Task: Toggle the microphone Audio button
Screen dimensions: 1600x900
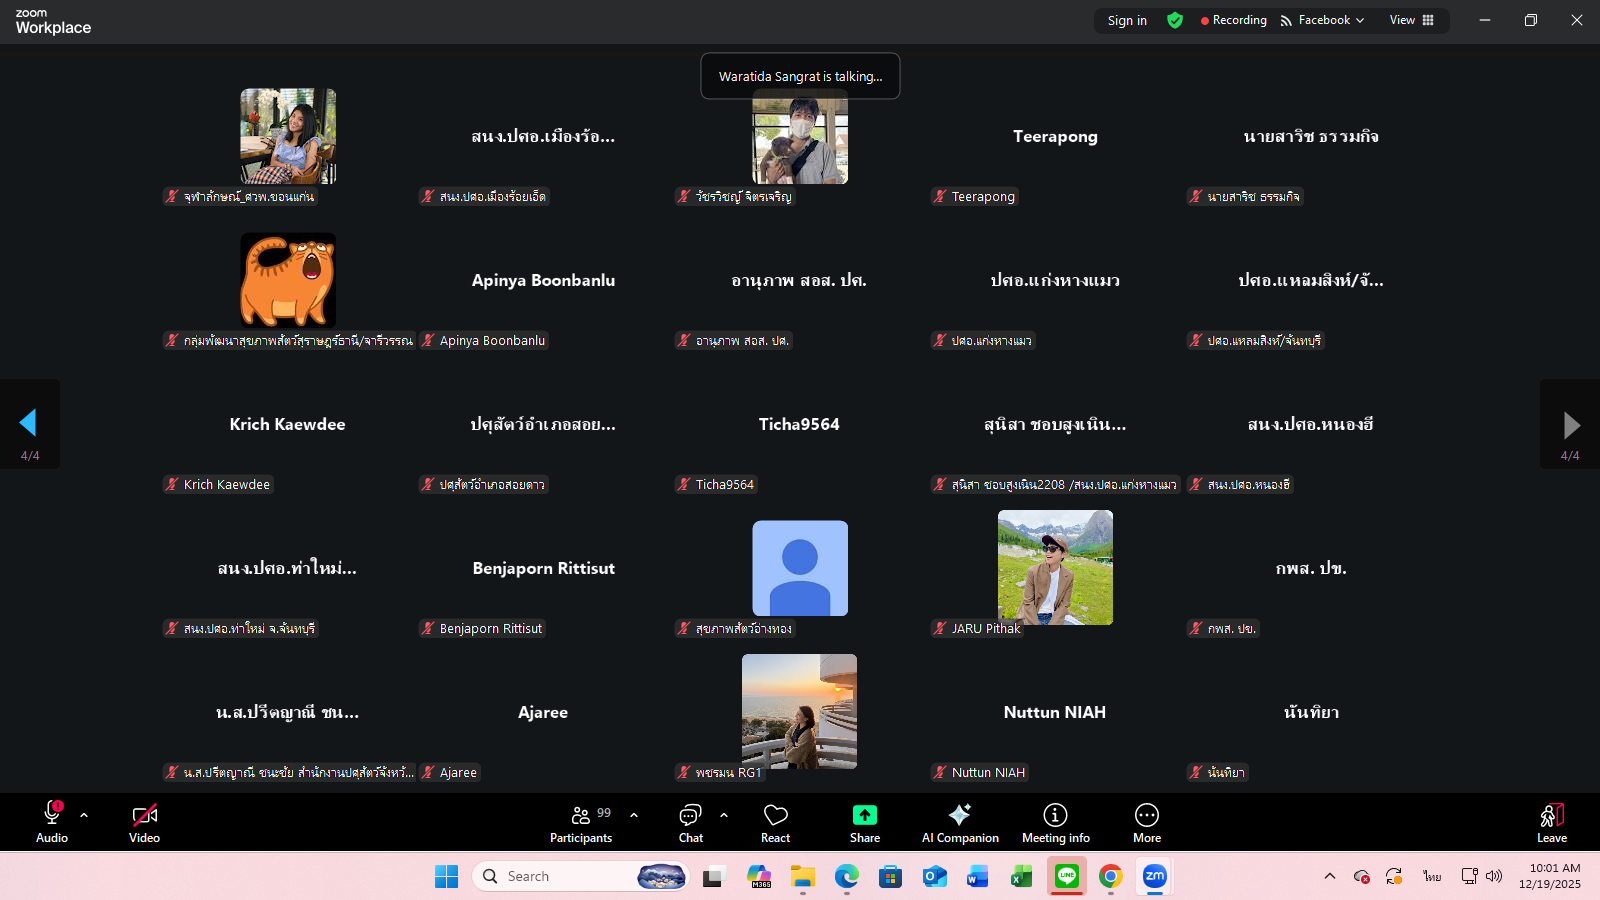Action: coord(52,823)
